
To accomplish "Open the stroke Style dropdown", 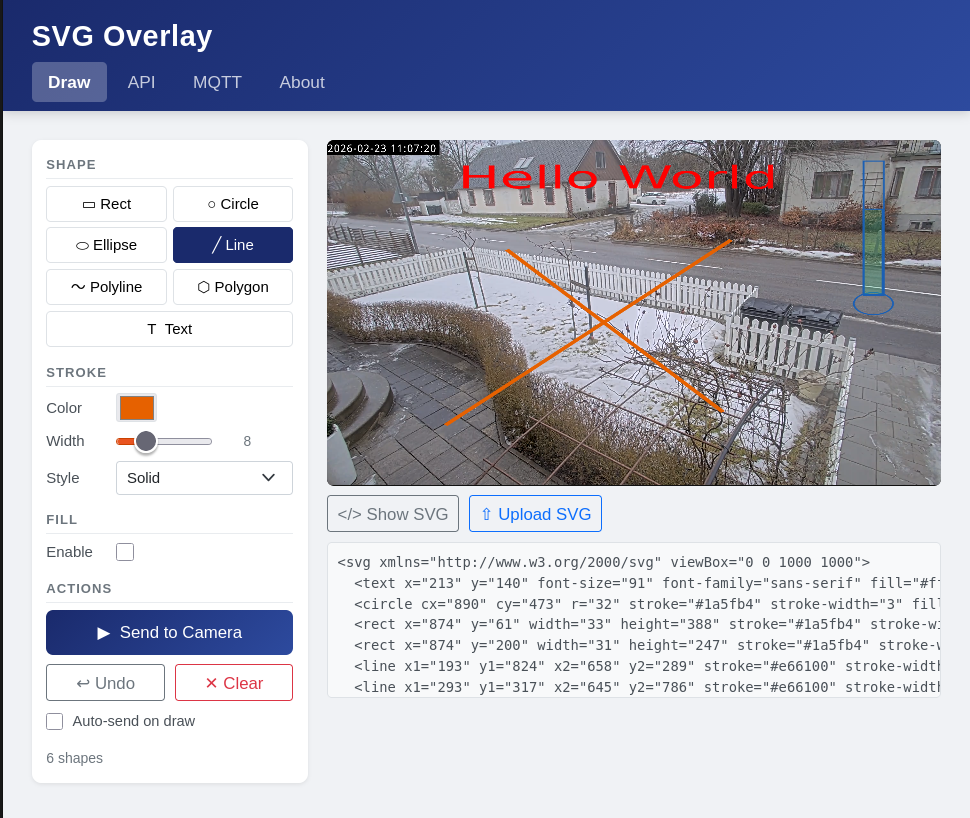I will [x=204, y=478].
